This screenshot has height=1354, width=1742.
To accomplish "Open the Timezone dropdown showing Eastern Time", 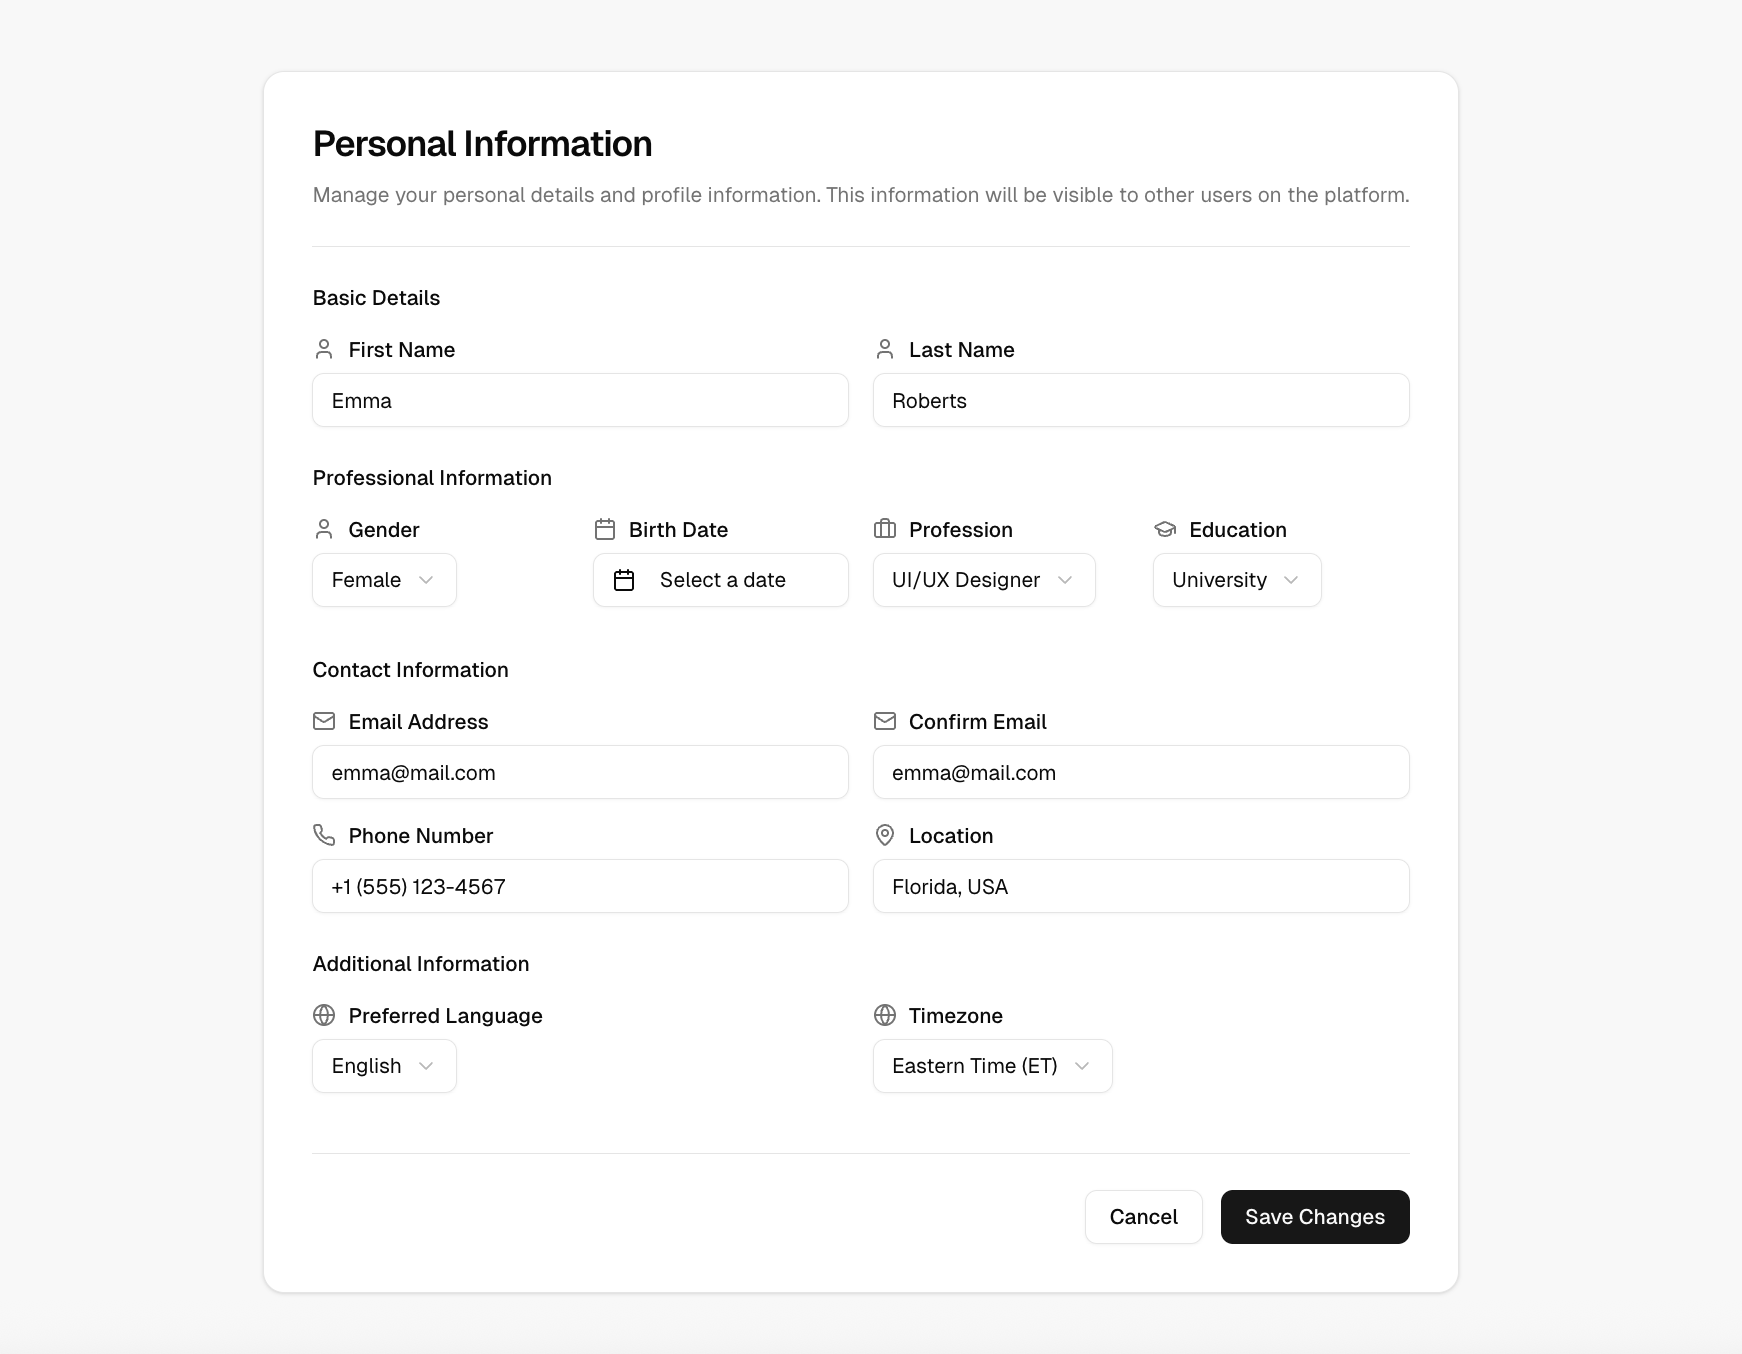I will 992,1066.
